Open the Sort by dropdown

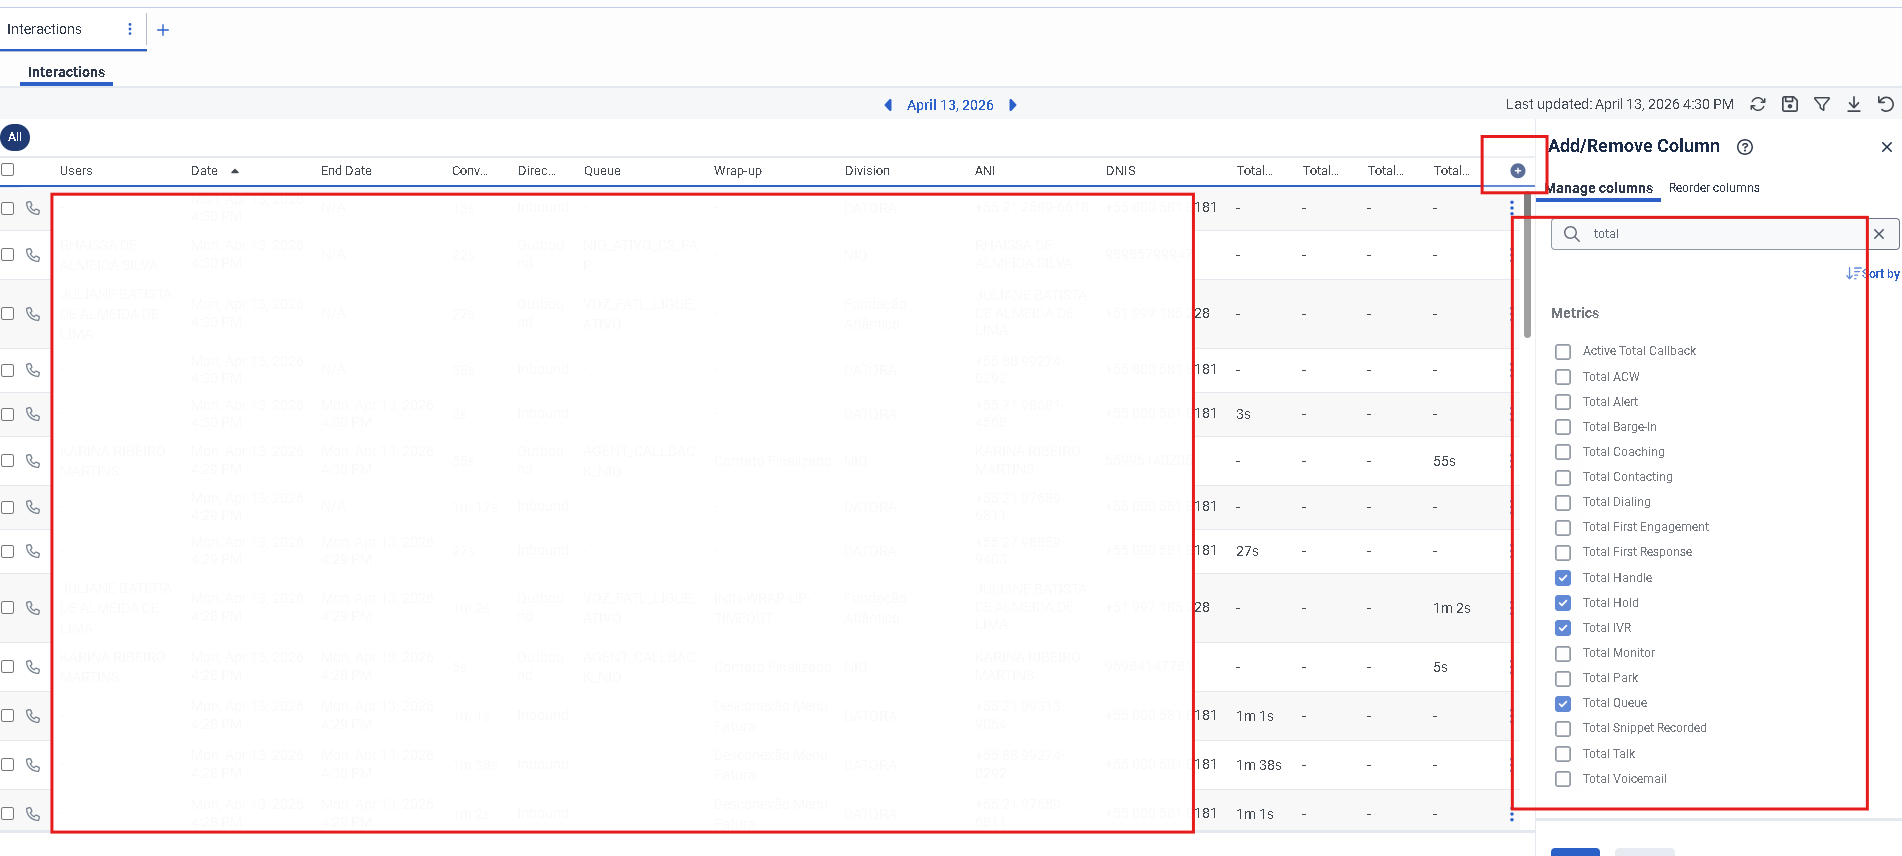(x=1873, y=274)
